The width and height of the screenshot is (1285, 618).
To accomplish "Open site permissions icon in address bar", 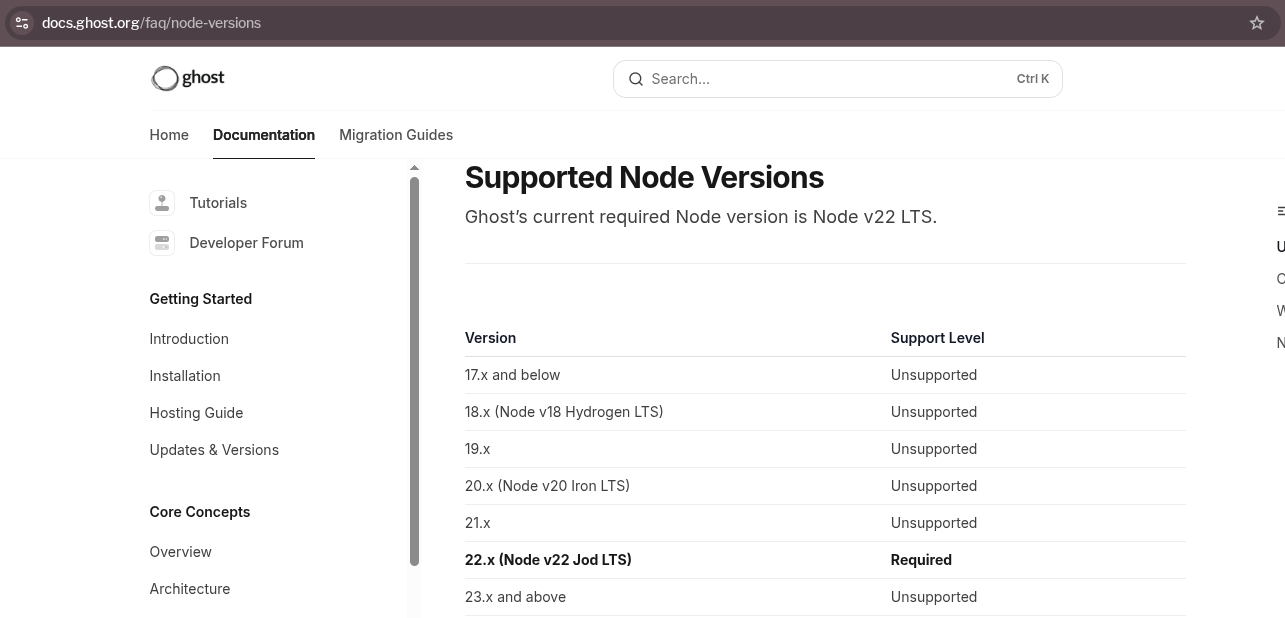I will pos(21,22).
